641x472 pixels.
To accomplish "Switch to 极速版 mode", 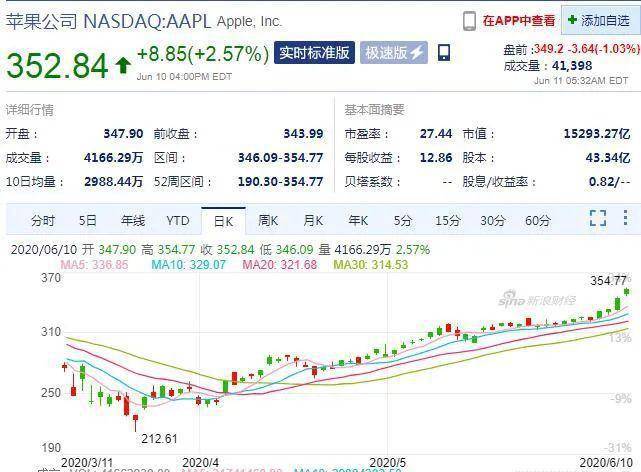I will pos(394,53).
